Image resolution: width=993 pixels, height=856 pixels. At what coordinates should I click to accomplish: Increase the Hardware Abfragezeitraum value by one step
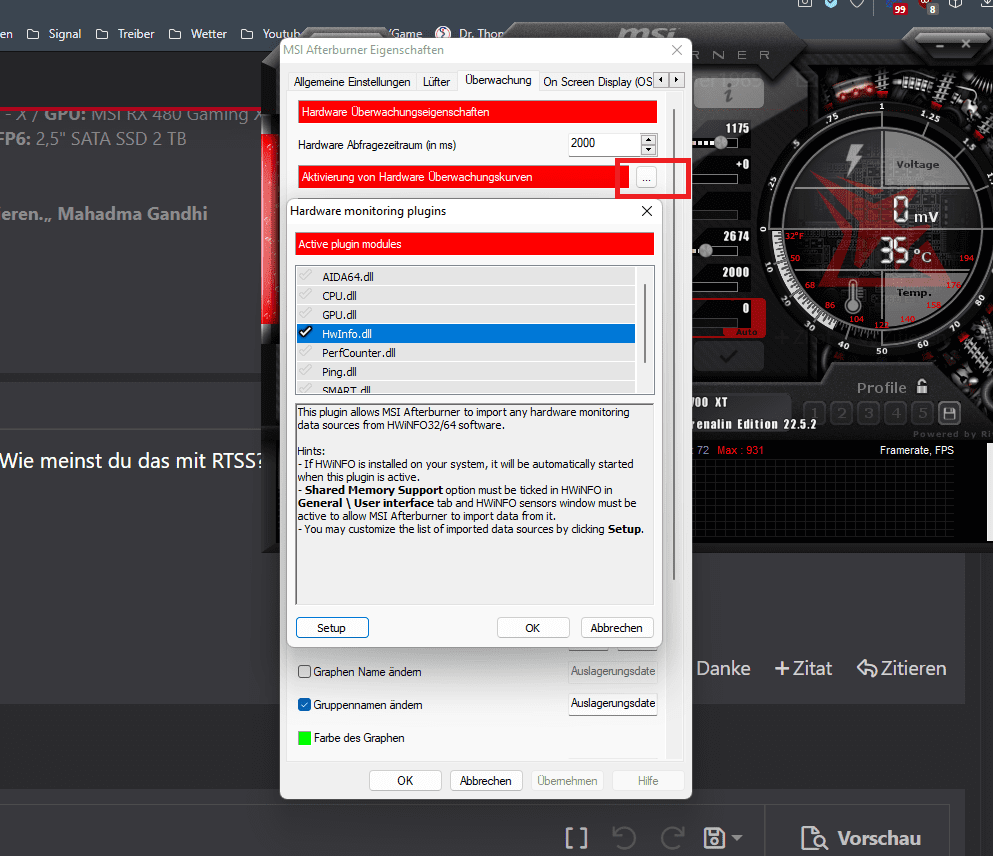coord(648,140)
